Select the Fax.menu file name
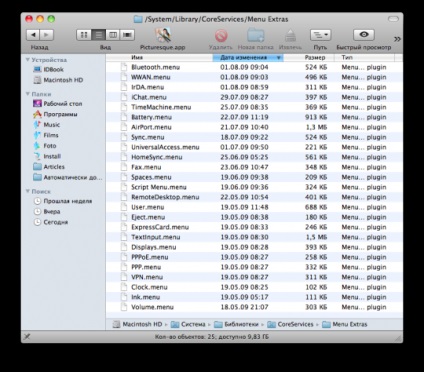The height and width of the screenshot is (372, 424). pos(146,167)
